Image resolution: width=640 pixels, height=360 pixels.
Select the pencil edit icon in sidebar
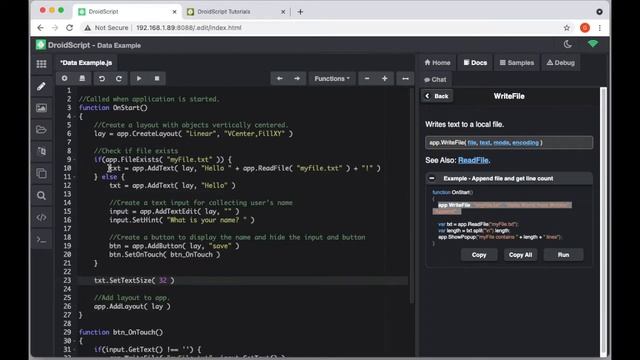pyautogui.click(x=41, y=87)
